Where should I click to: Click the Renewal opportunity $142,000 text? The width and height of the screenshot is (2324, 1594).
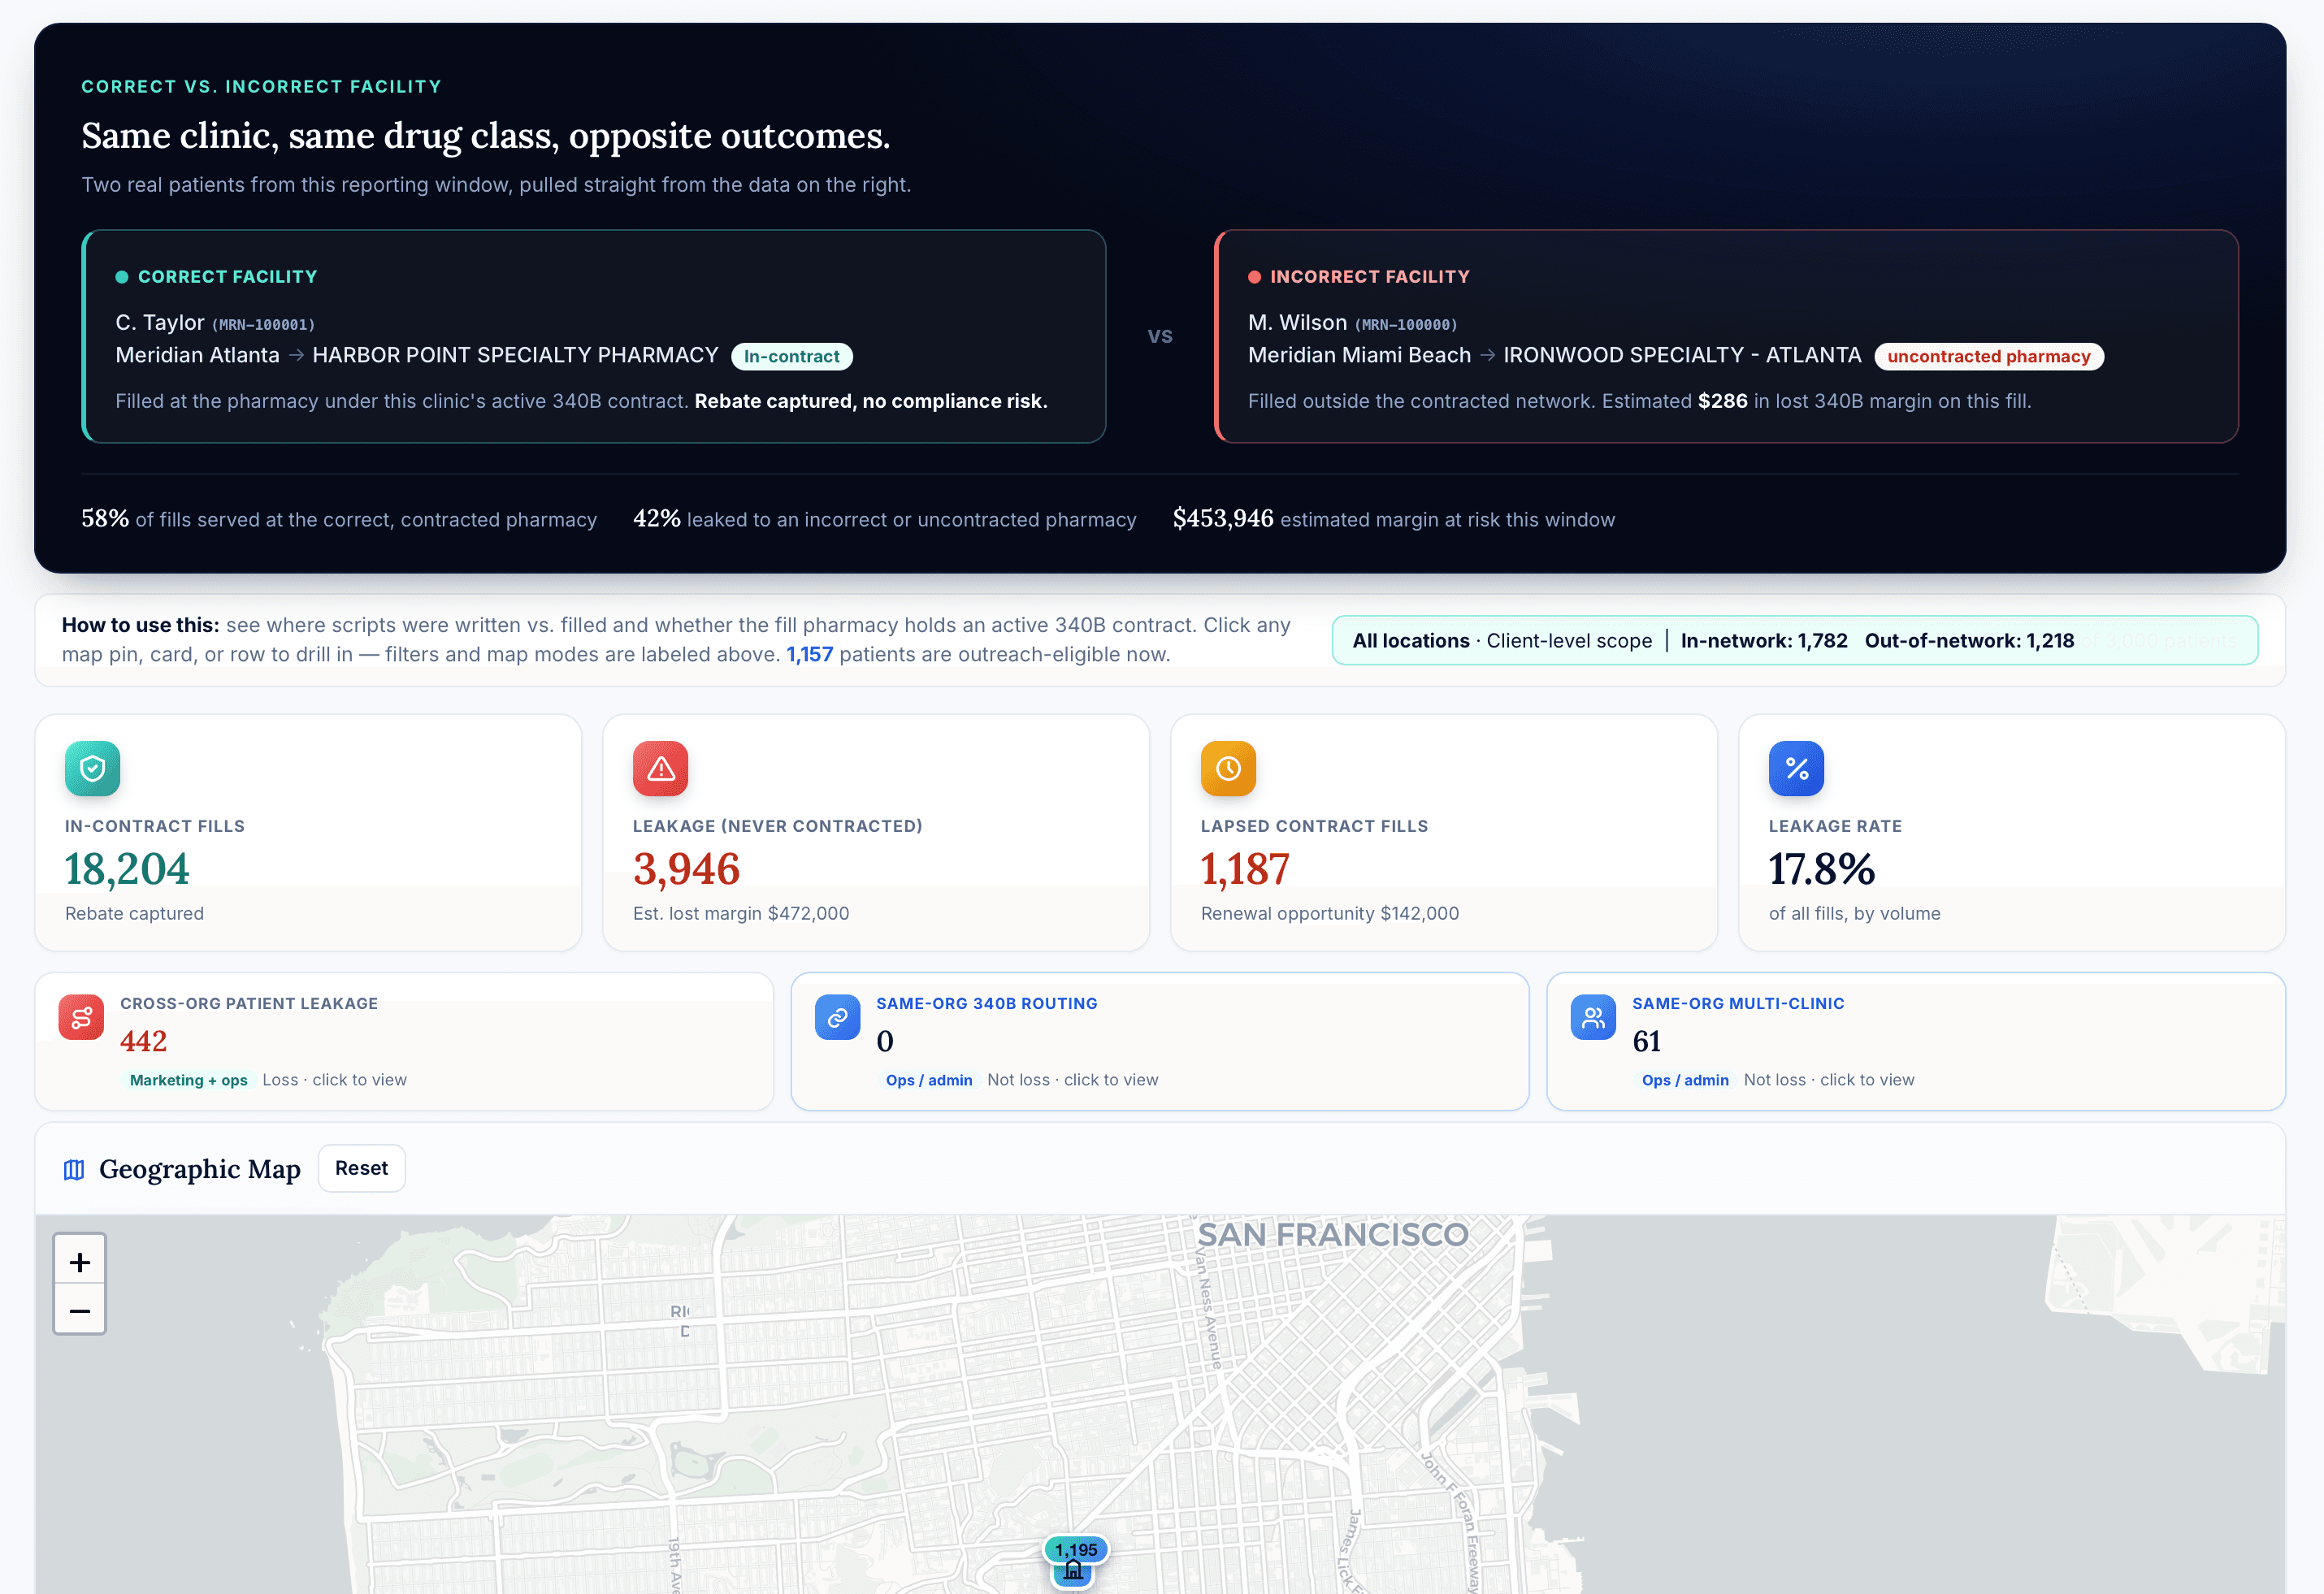(1330, 914)
